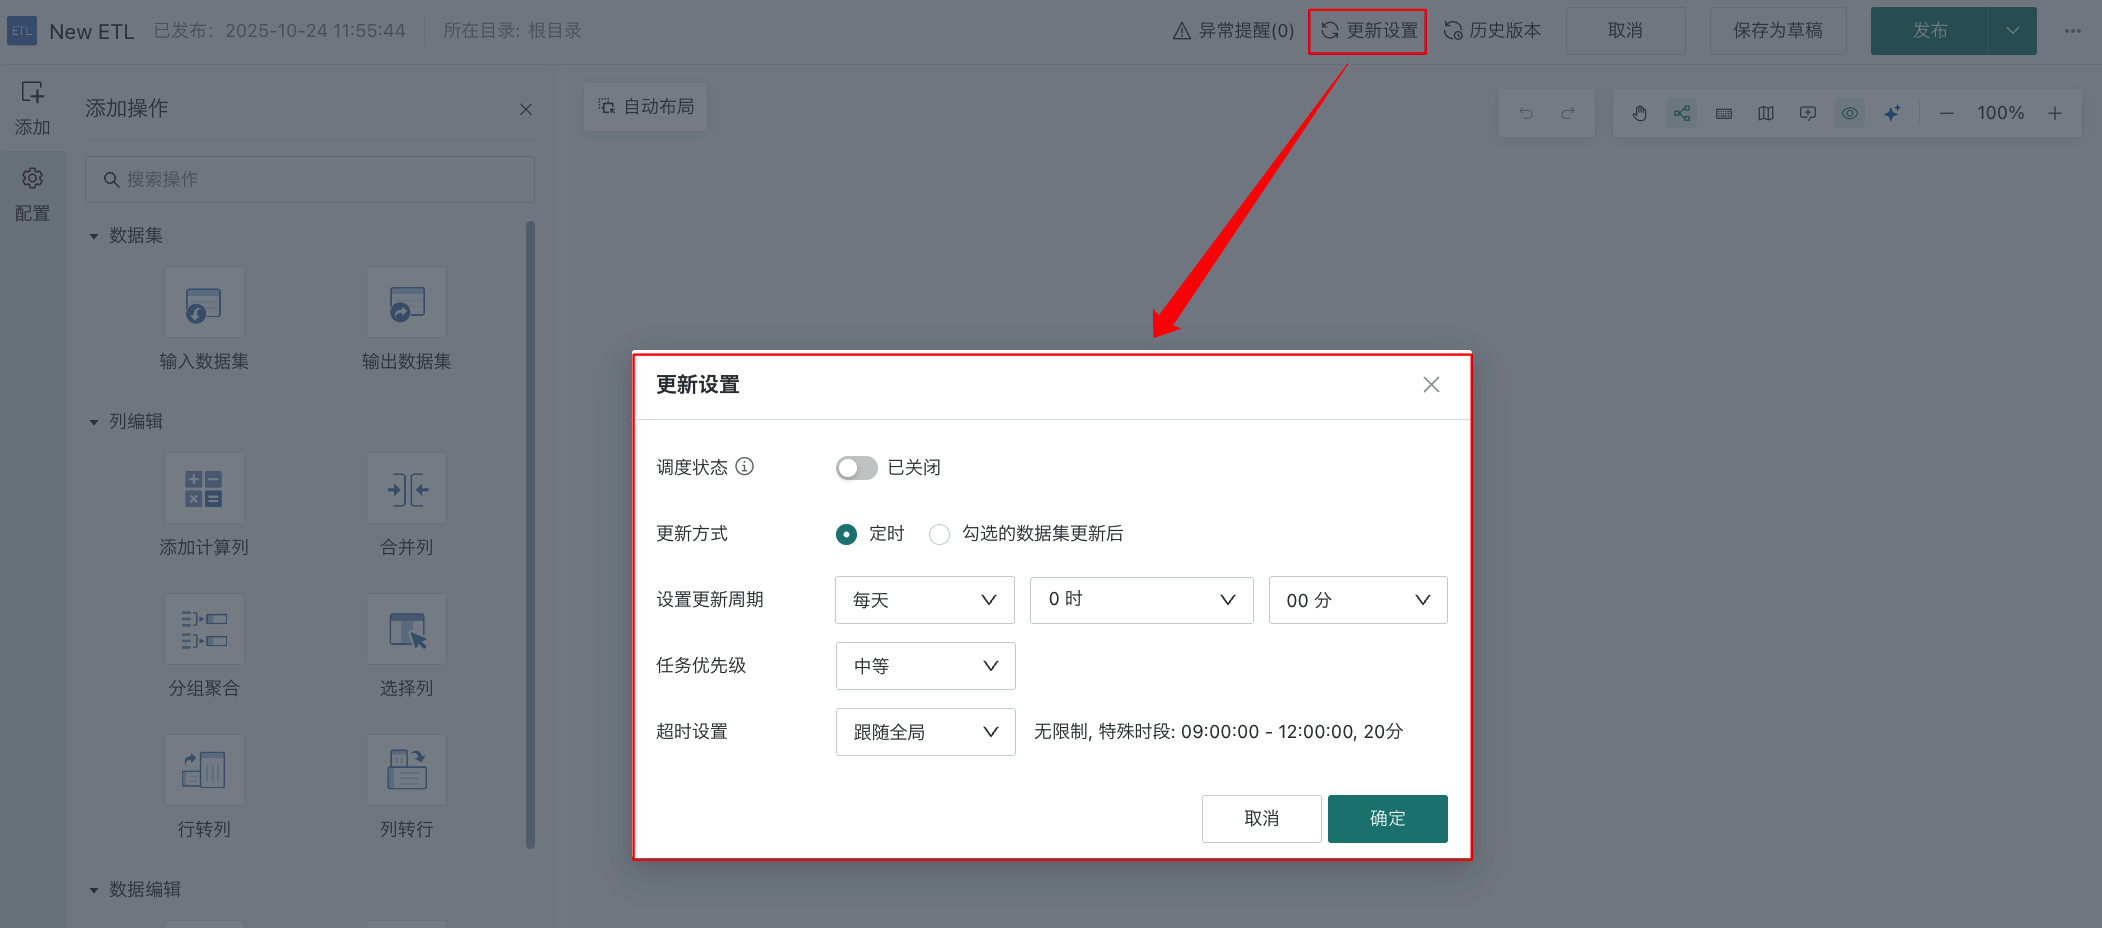This screenshot has height=928, width=2102.
Task: Click 确定 to confirm update settings
Action: click(x=1387, y=819)
